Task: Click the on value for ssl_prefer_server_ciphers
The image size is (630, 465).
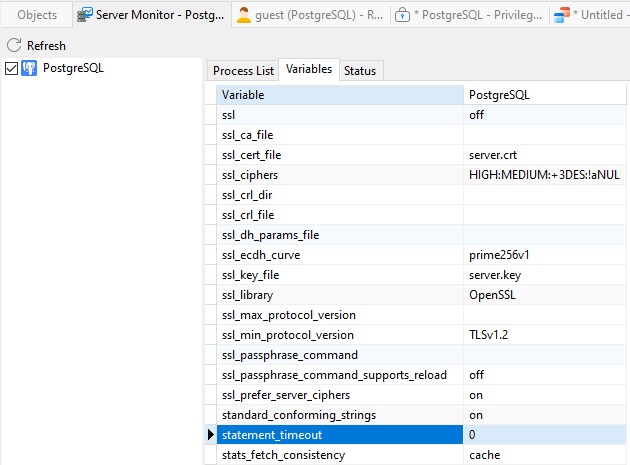Action: [x=545, y=395]
